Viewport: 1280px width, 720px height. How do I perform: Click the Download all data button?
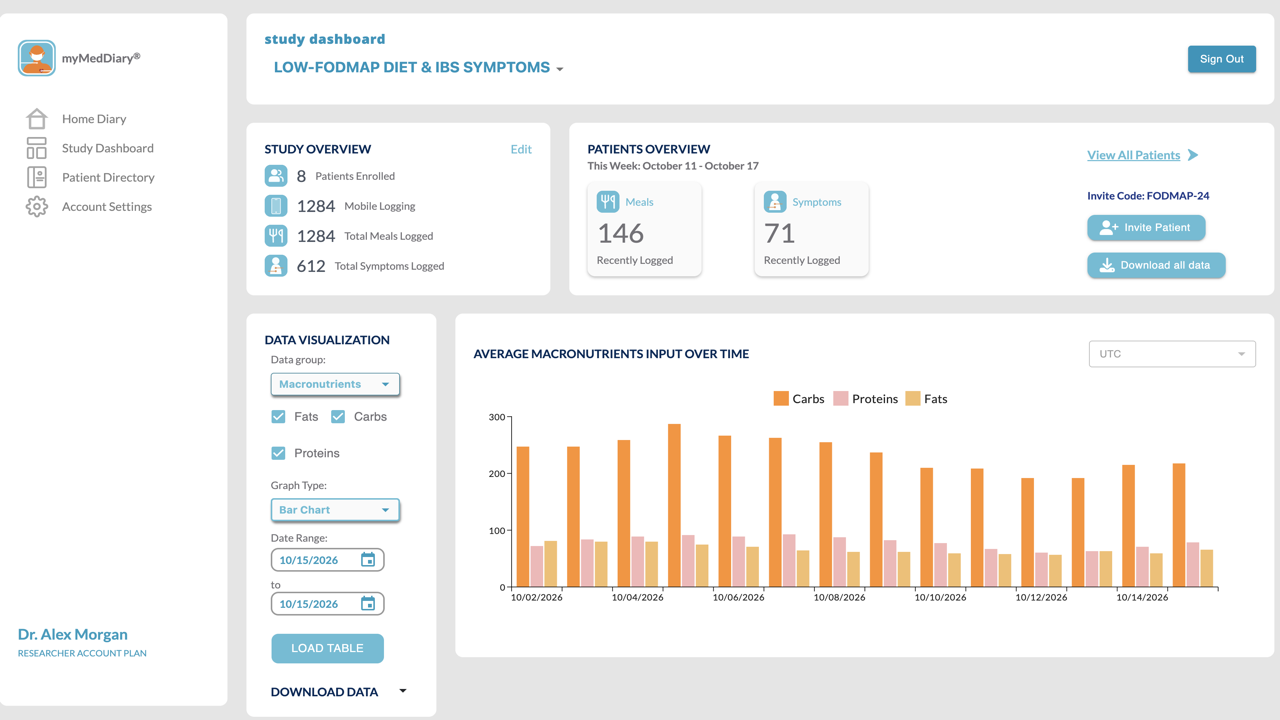[x=1156, y=265]
